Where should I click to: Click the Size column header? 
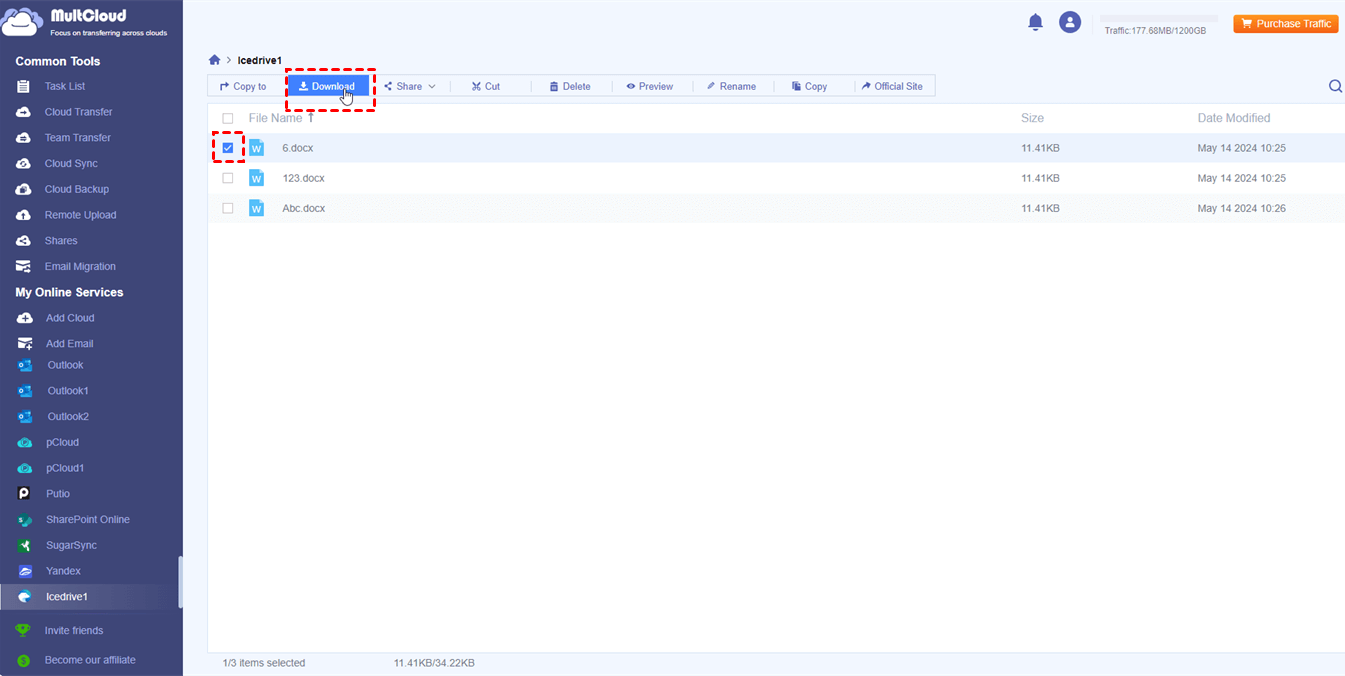click(x=1032, y=118)
